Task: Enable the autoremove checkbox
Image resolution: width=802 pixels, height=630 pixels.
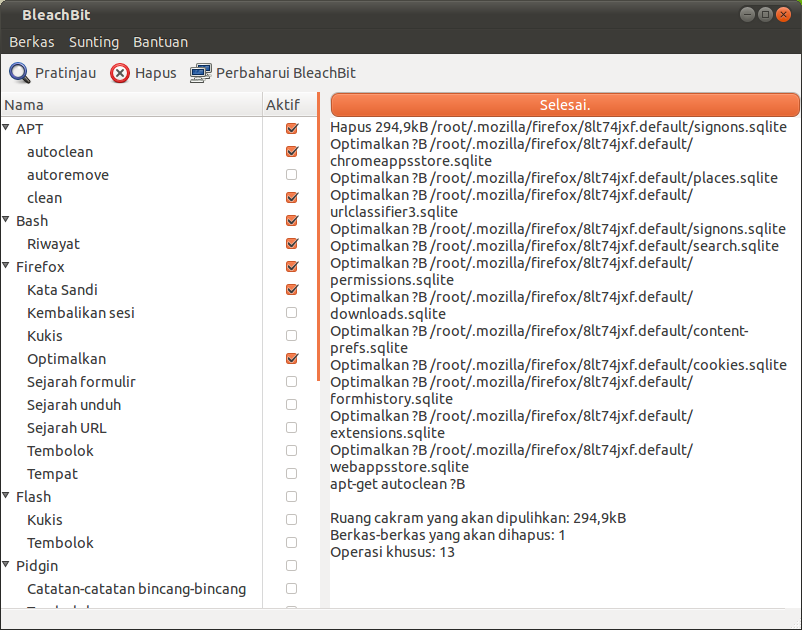Action: [292, 174]
